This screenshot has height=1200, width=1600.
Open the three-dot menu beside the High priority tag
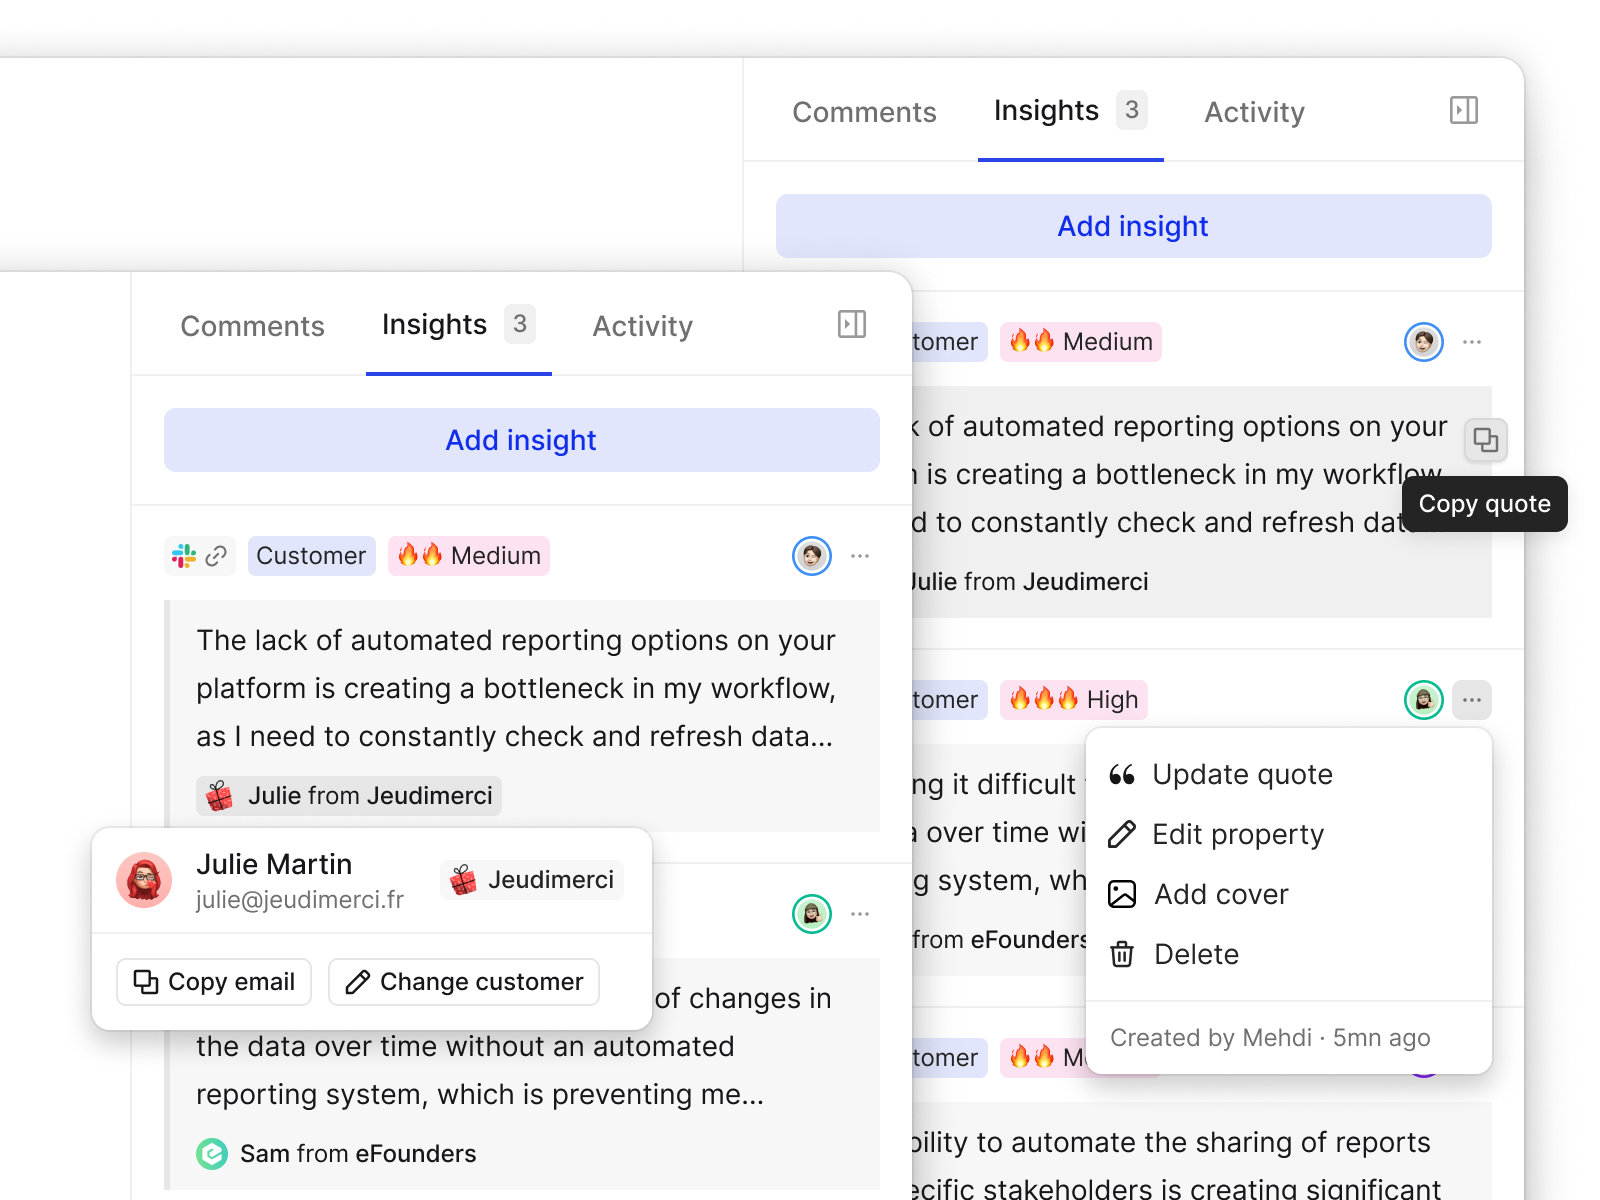click(x=1471, y=700)
